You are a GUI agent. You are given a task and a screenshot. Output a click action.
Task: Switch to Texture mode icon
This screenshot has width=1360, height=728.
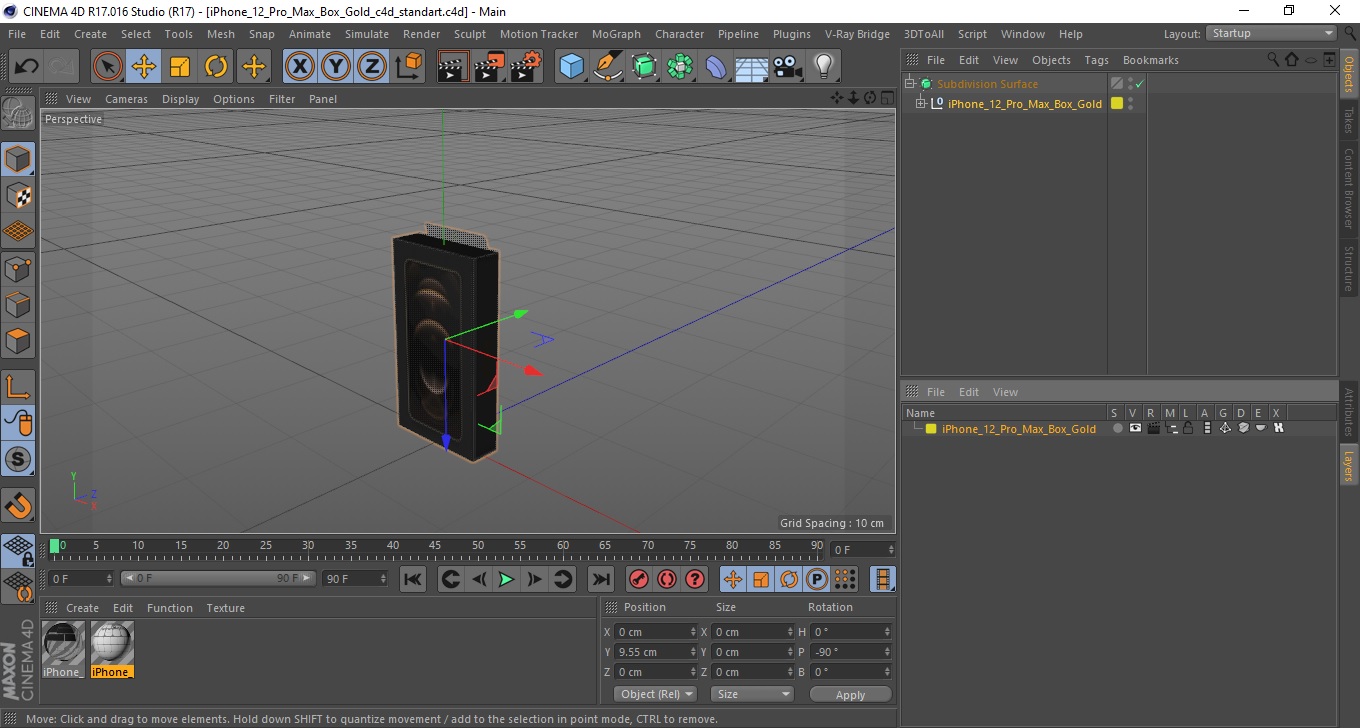click(x=18, y=195)
